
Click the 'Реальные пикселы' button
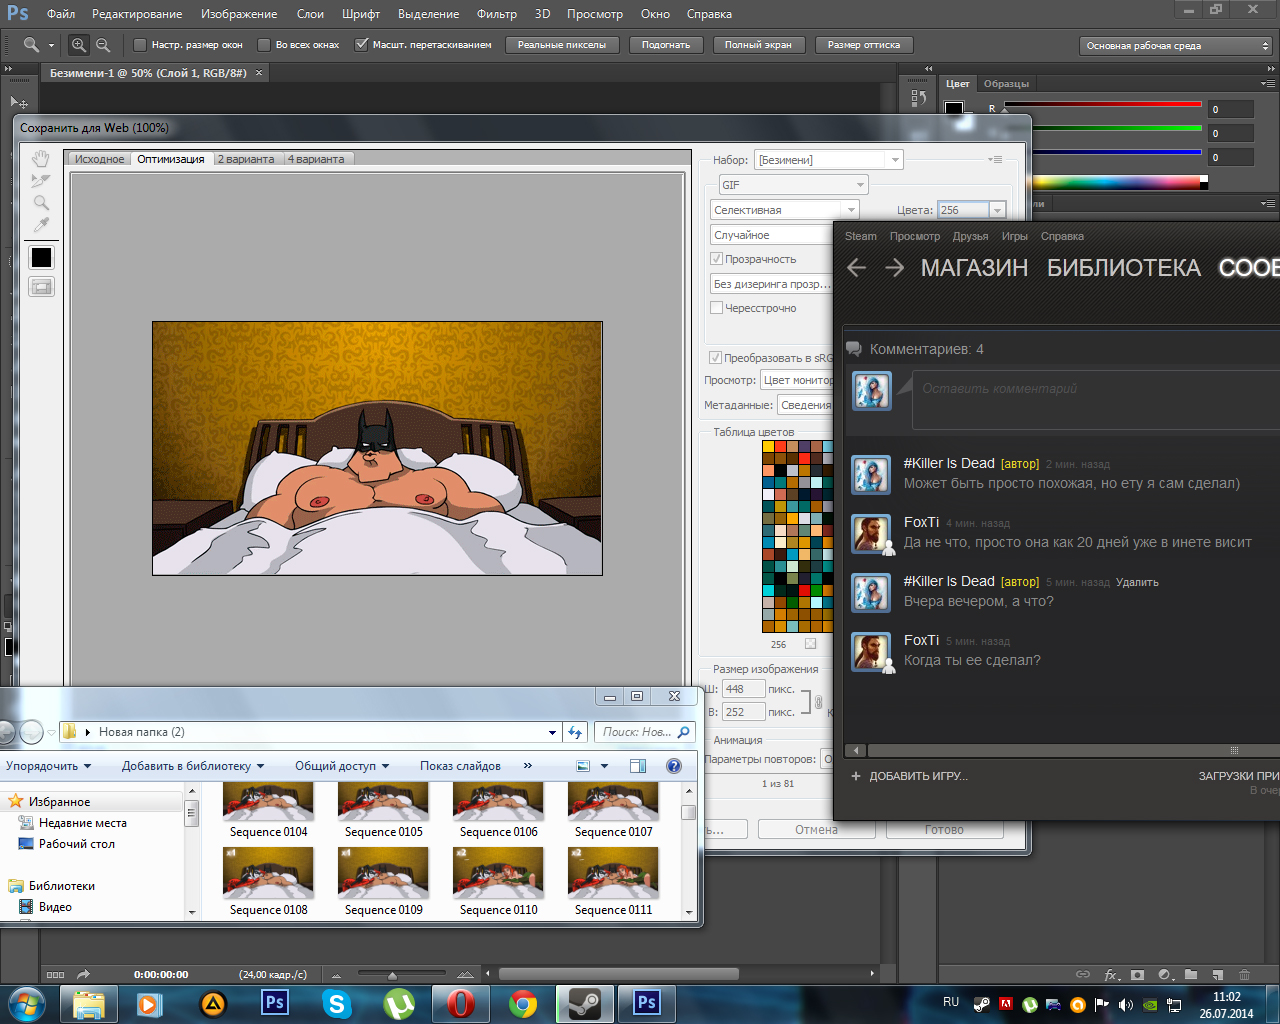point(562,45)
